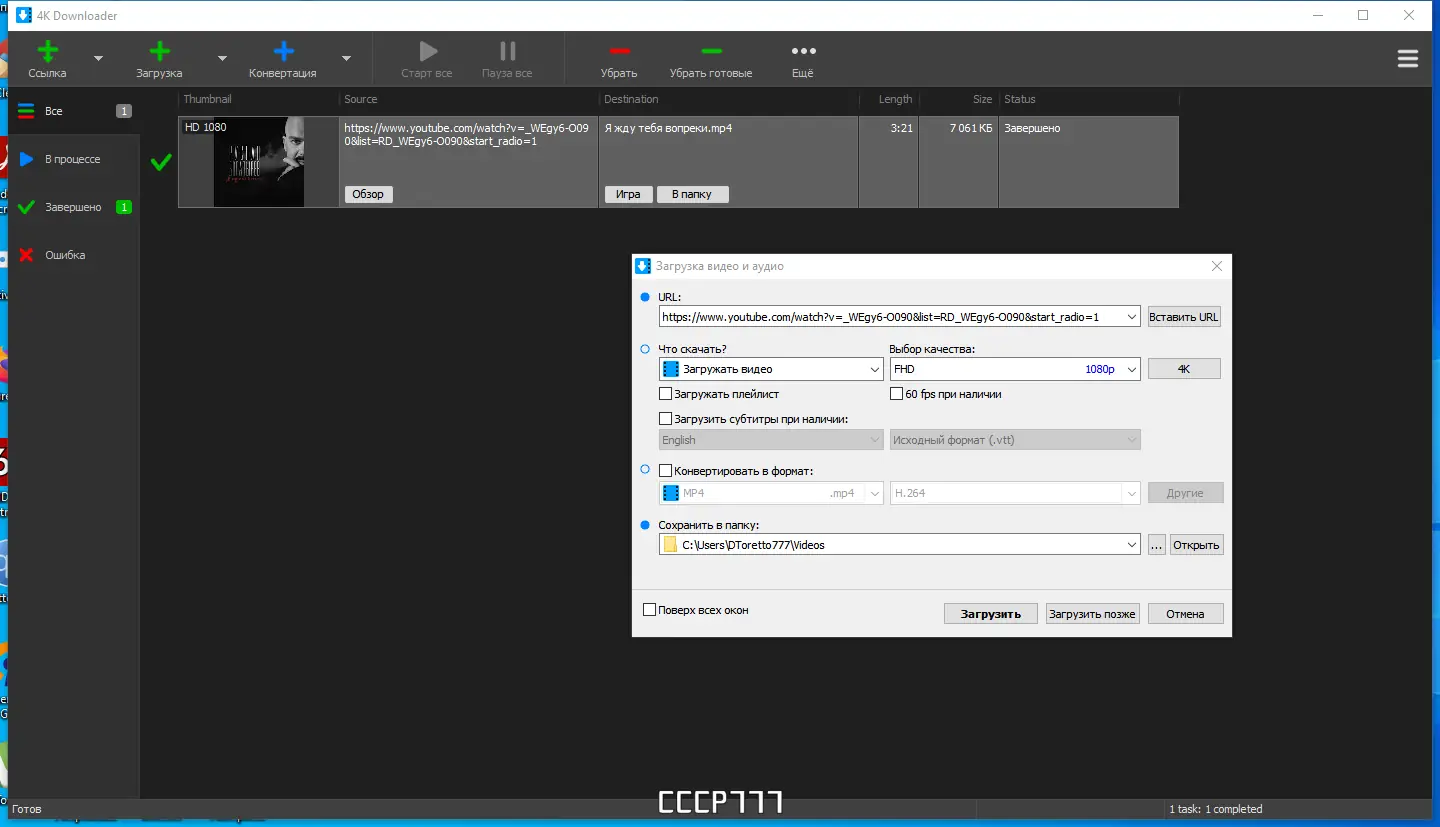Select the В процессе sidebar filter
This screenshot has height=827, width=1440.
[x=73, y=159]
